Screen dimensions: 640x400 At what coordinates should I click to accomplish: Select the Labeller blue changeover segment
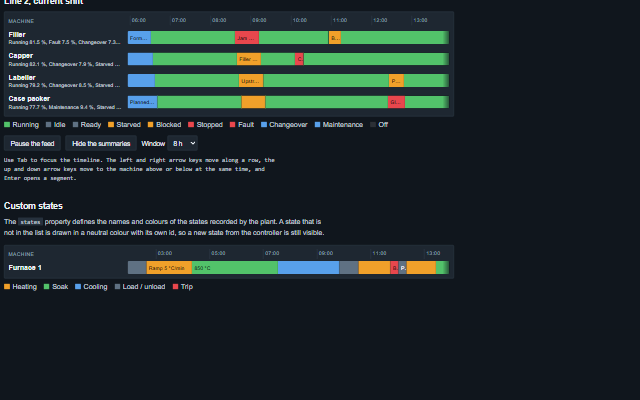[x=141, y=80]
